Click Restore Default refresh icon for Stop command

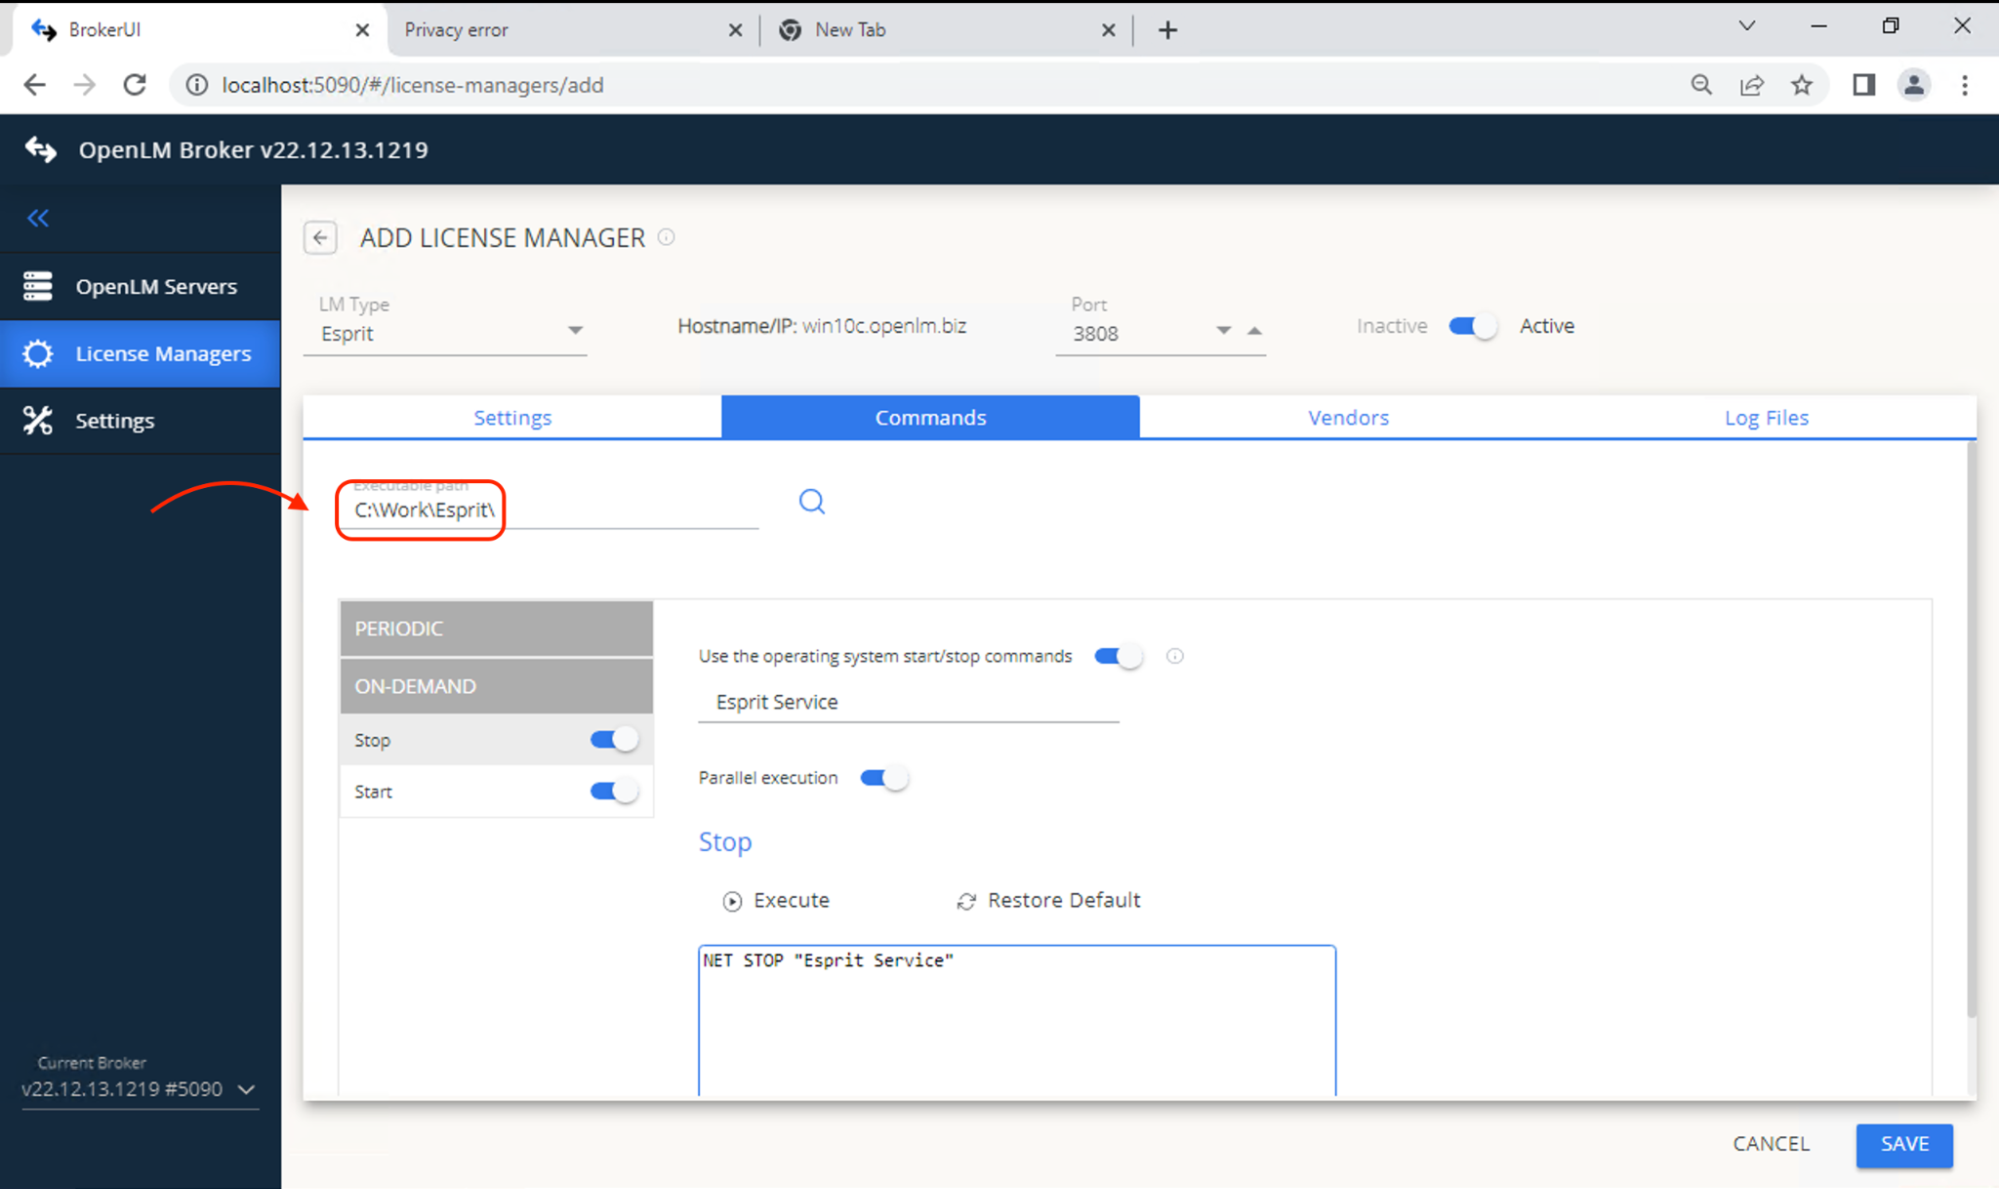tap(965, 900)
